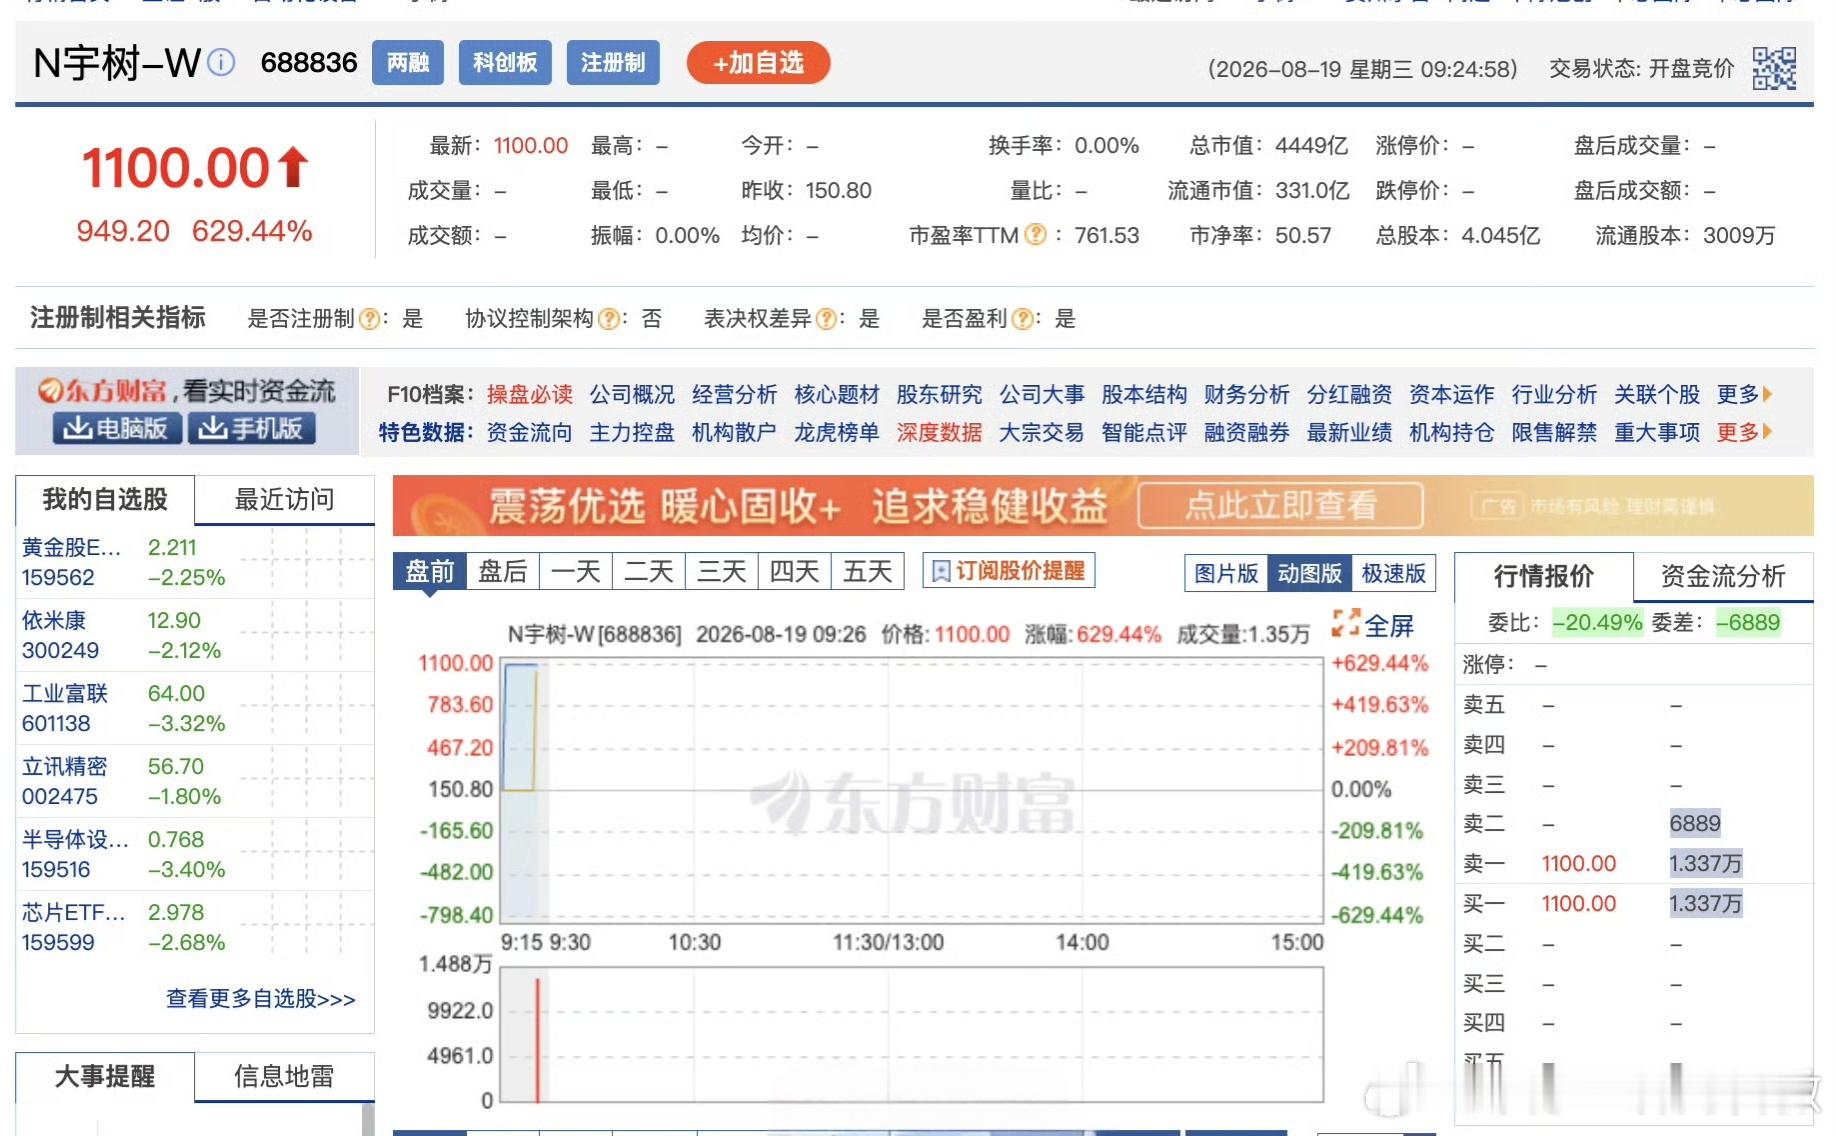1836x1136 pixels.
Task: Select the 一天 chart range
Action: 576,571
